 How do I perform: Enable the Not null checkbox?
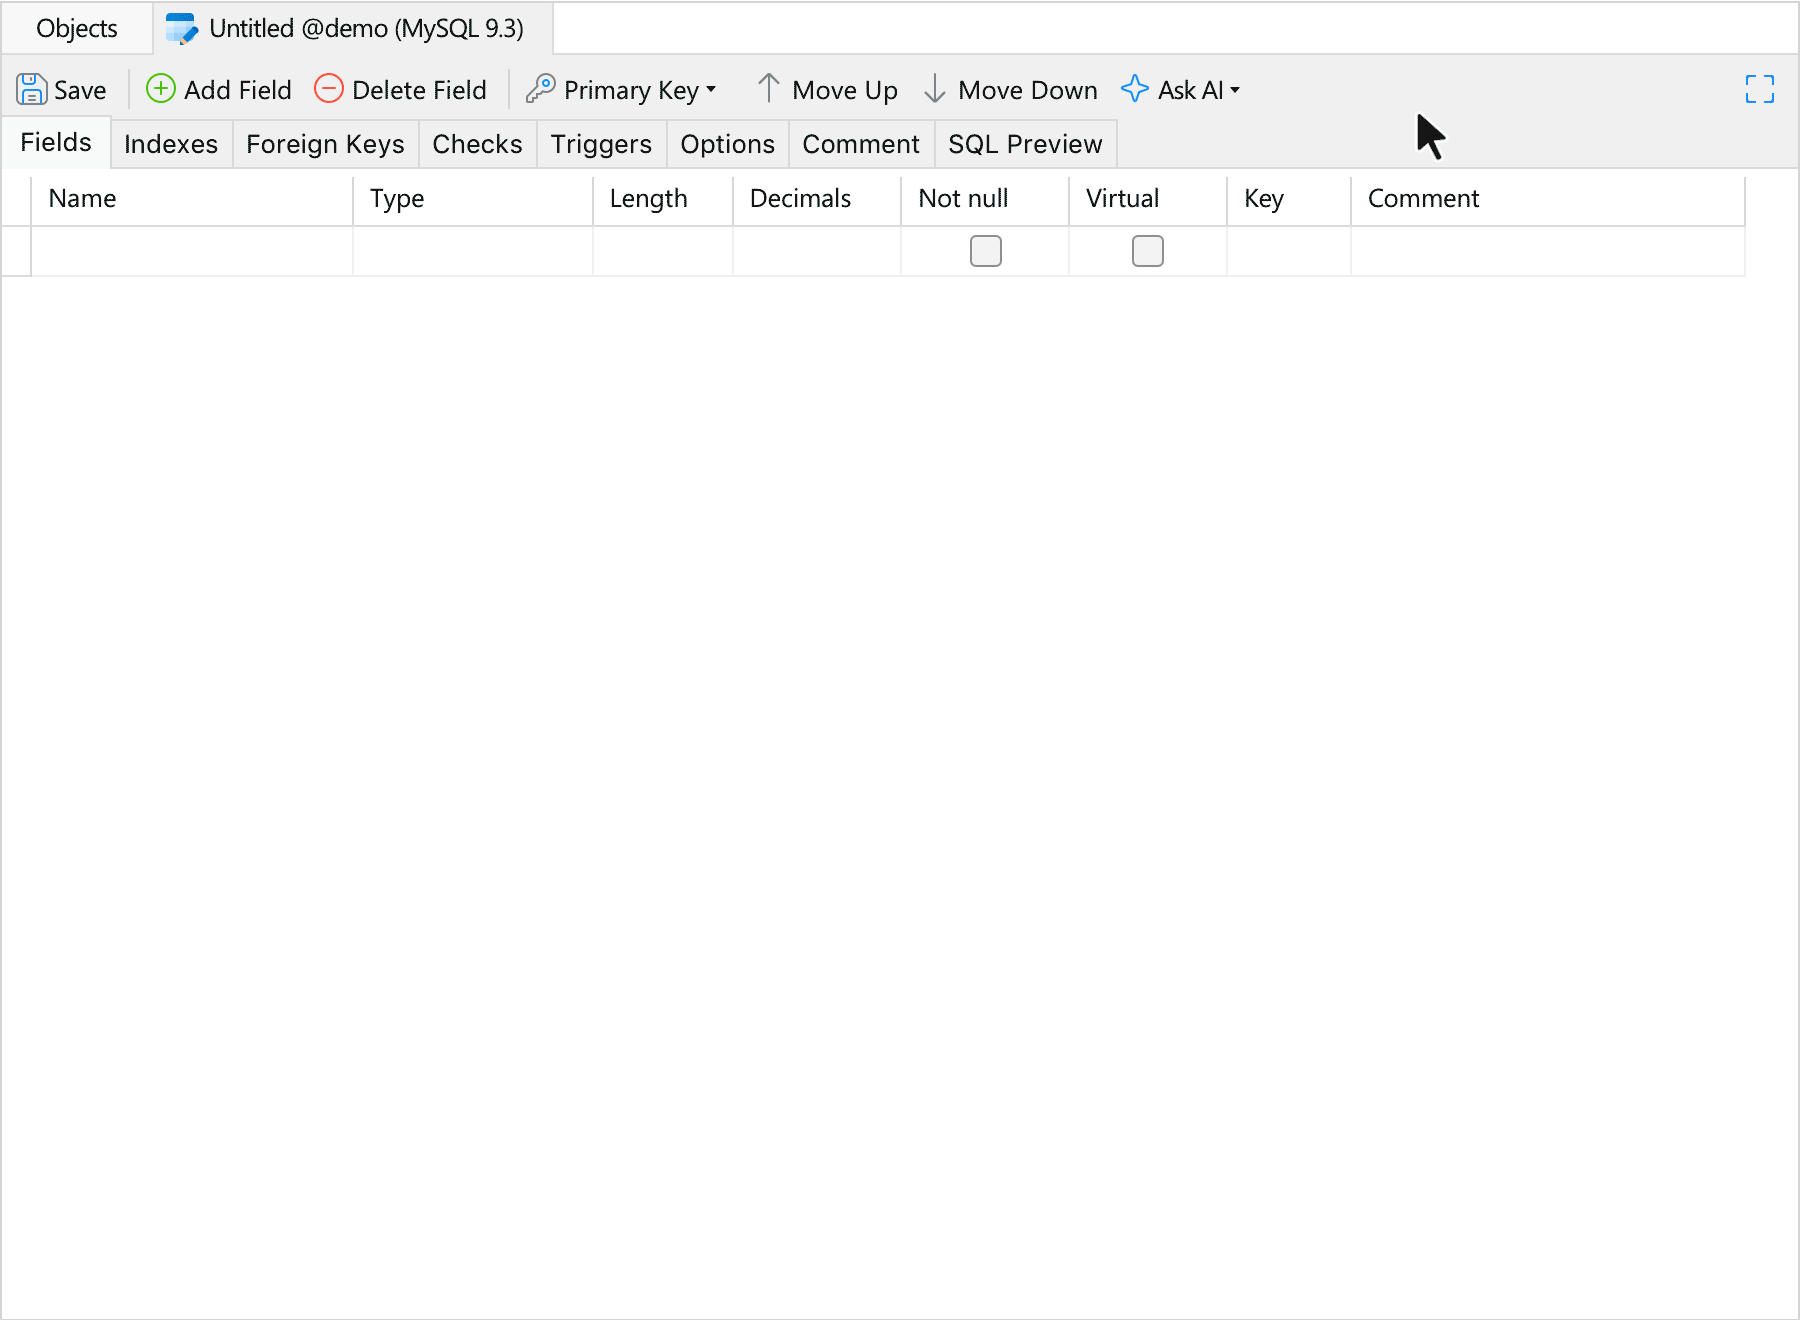(986, 251)
